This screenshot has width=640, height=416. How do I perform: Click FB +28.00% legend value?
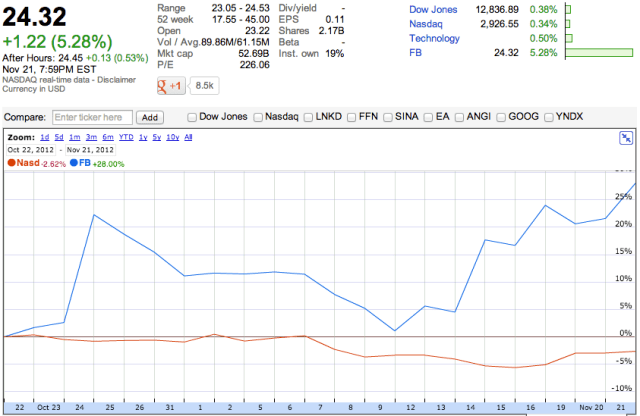[x=108, y=164]
